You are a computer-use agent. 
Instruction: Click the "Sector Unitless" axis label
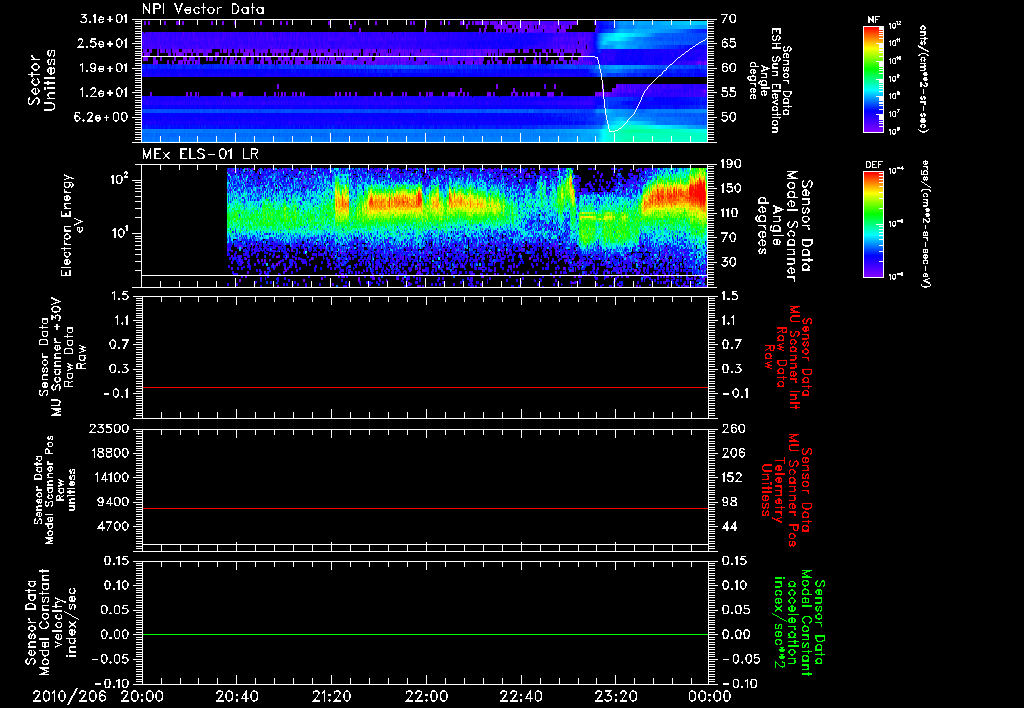point(42,80)
